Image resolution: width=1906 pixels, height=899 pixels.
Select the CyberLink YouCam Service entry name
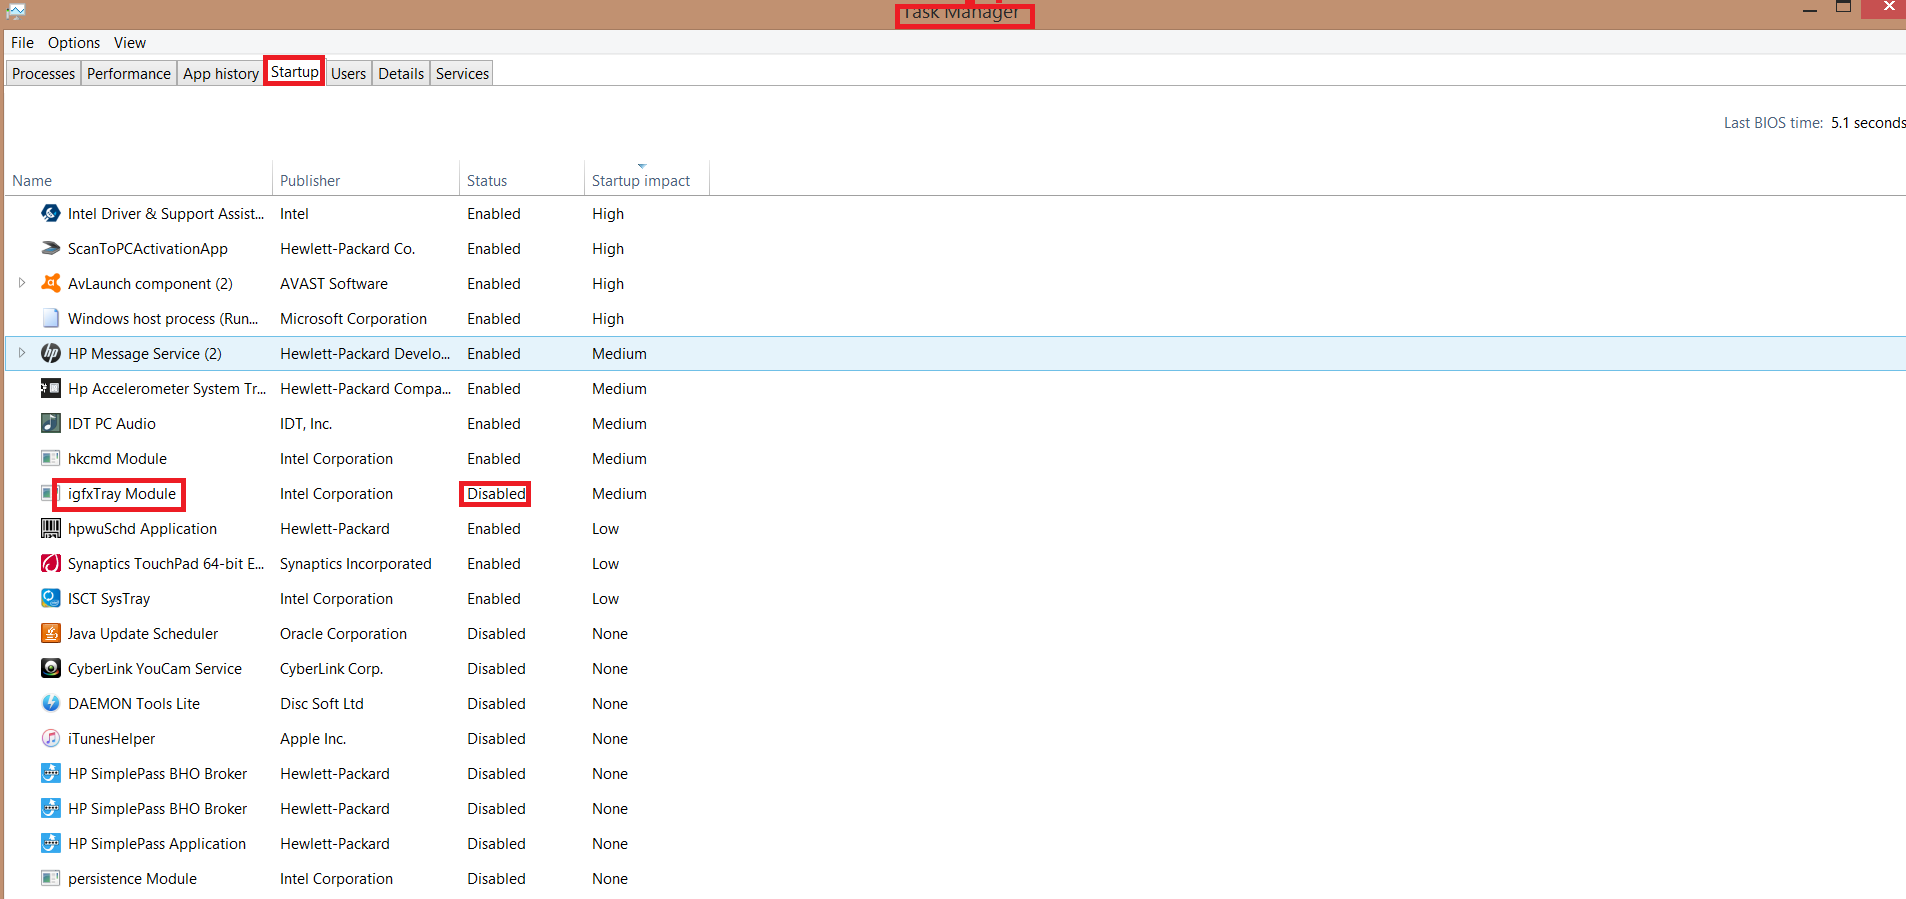155,669
